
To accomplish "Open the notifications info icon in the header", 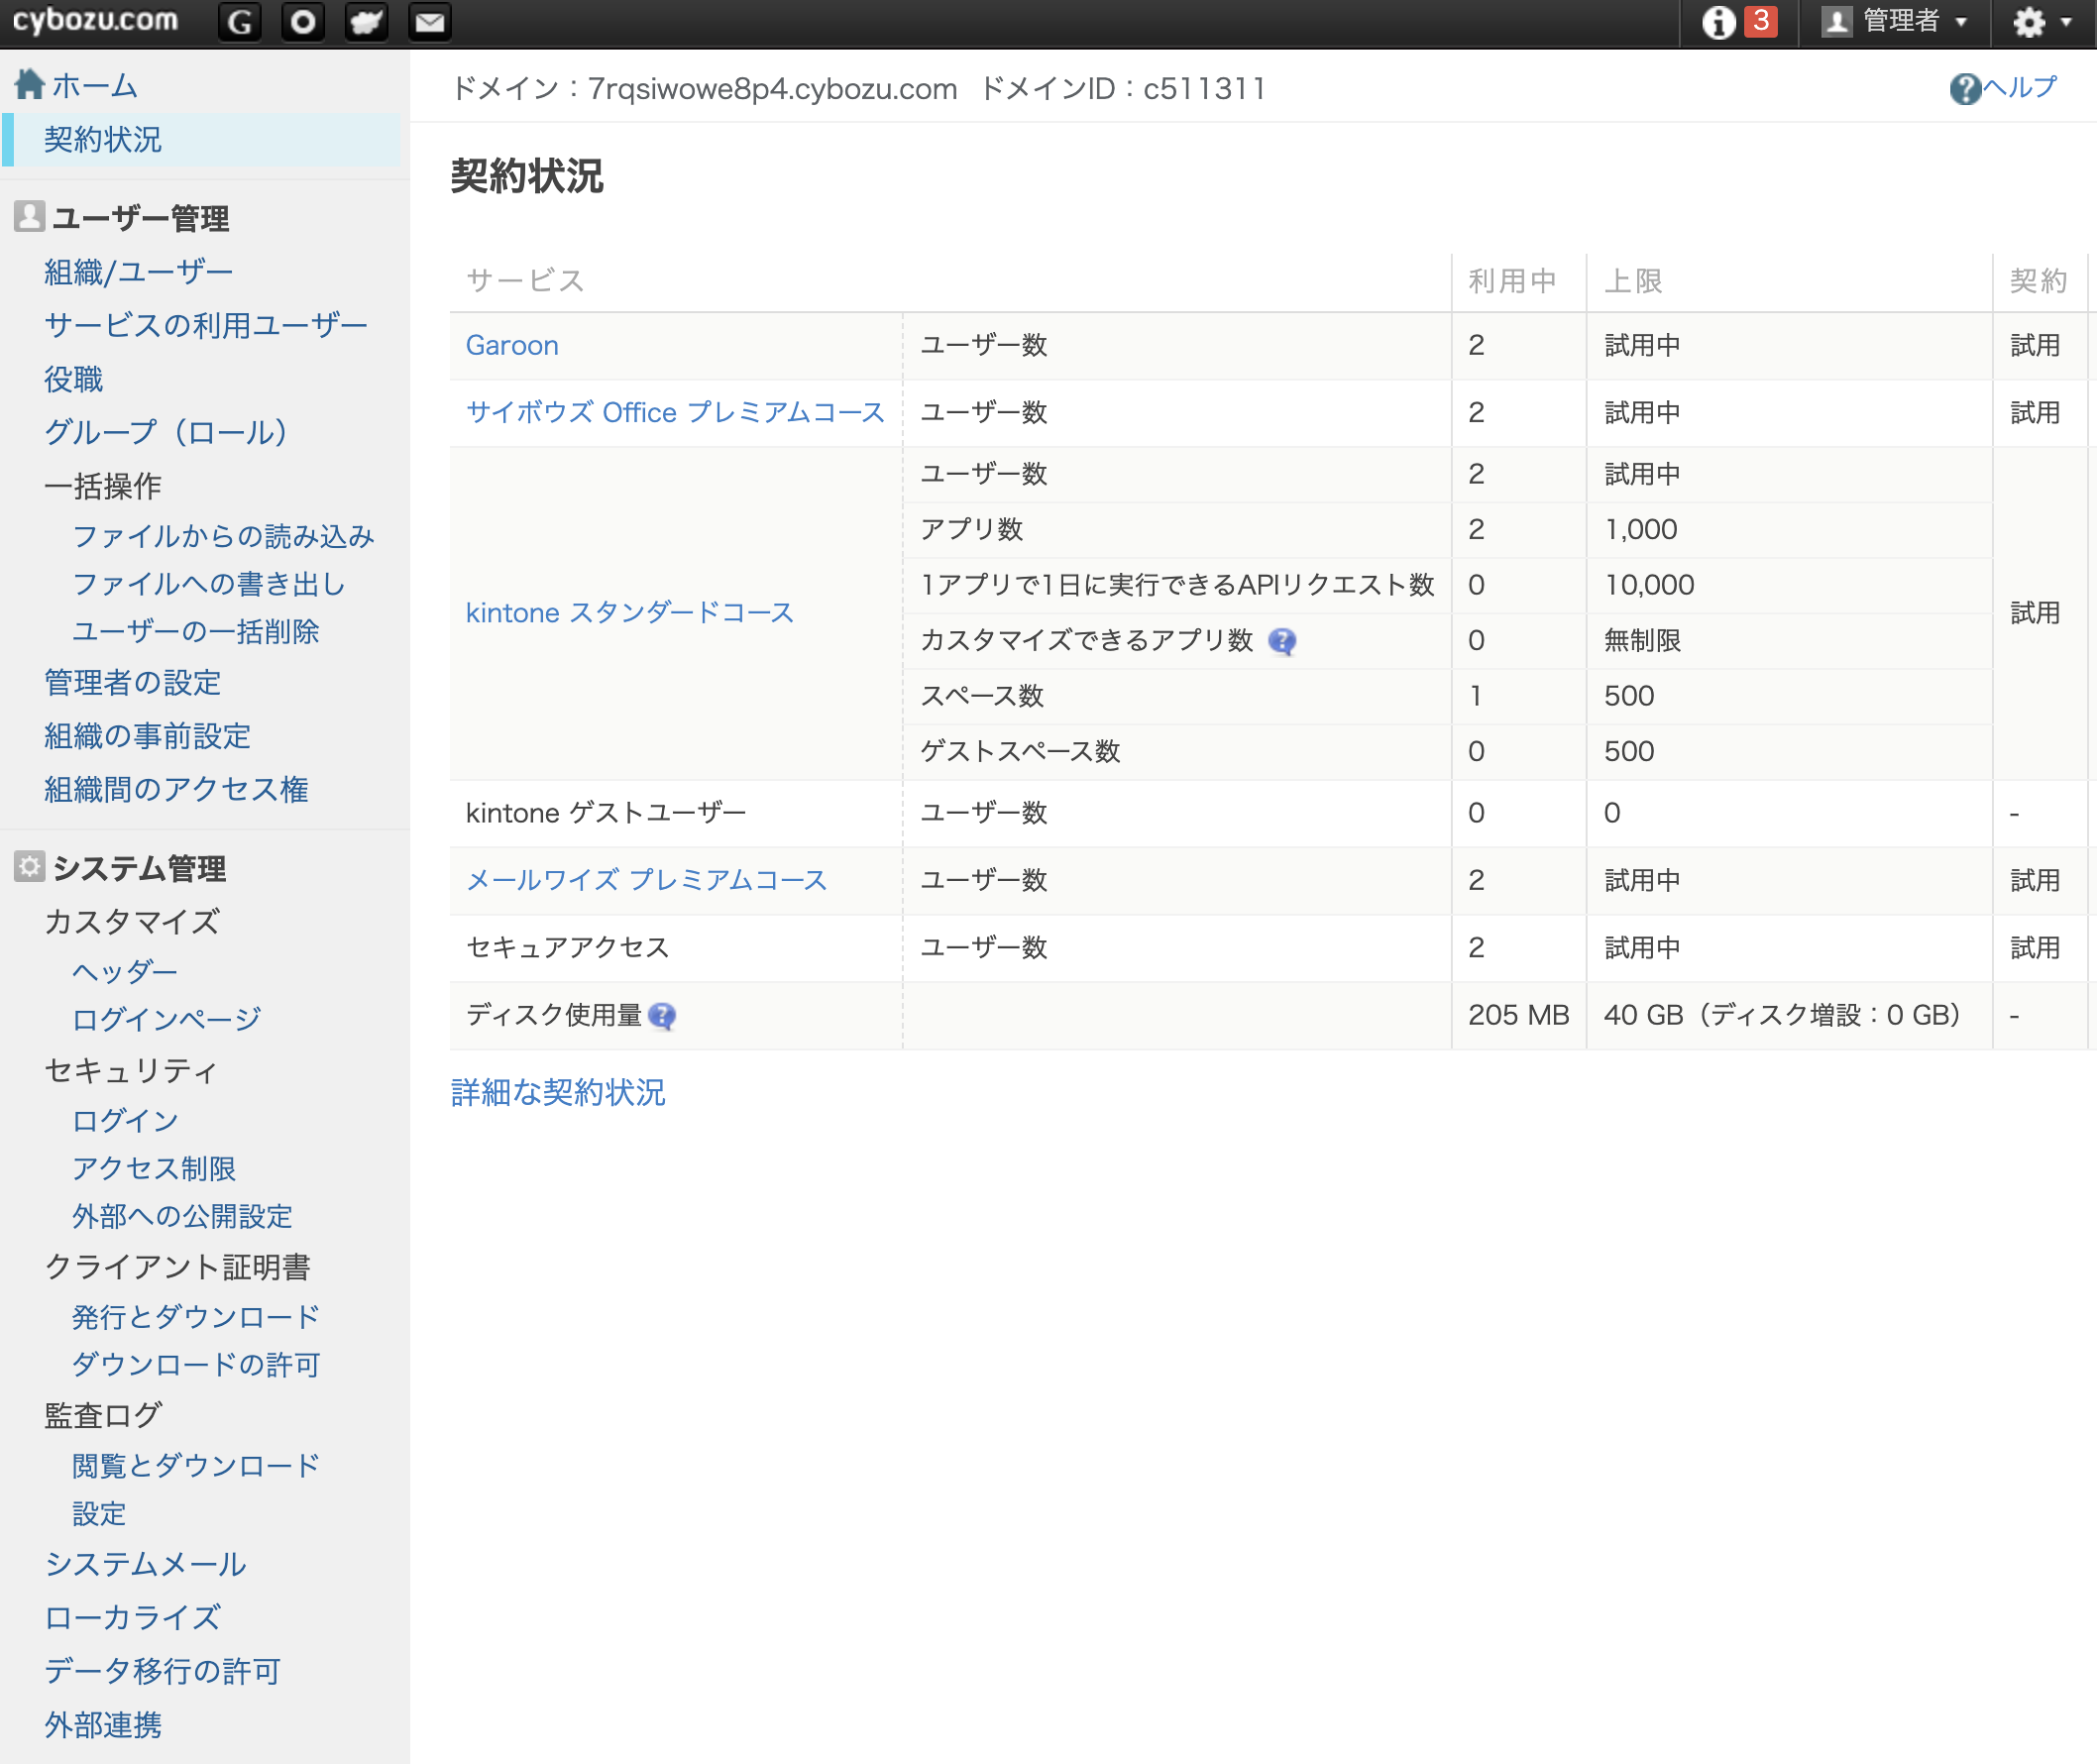I will [x=1718, y=21].
